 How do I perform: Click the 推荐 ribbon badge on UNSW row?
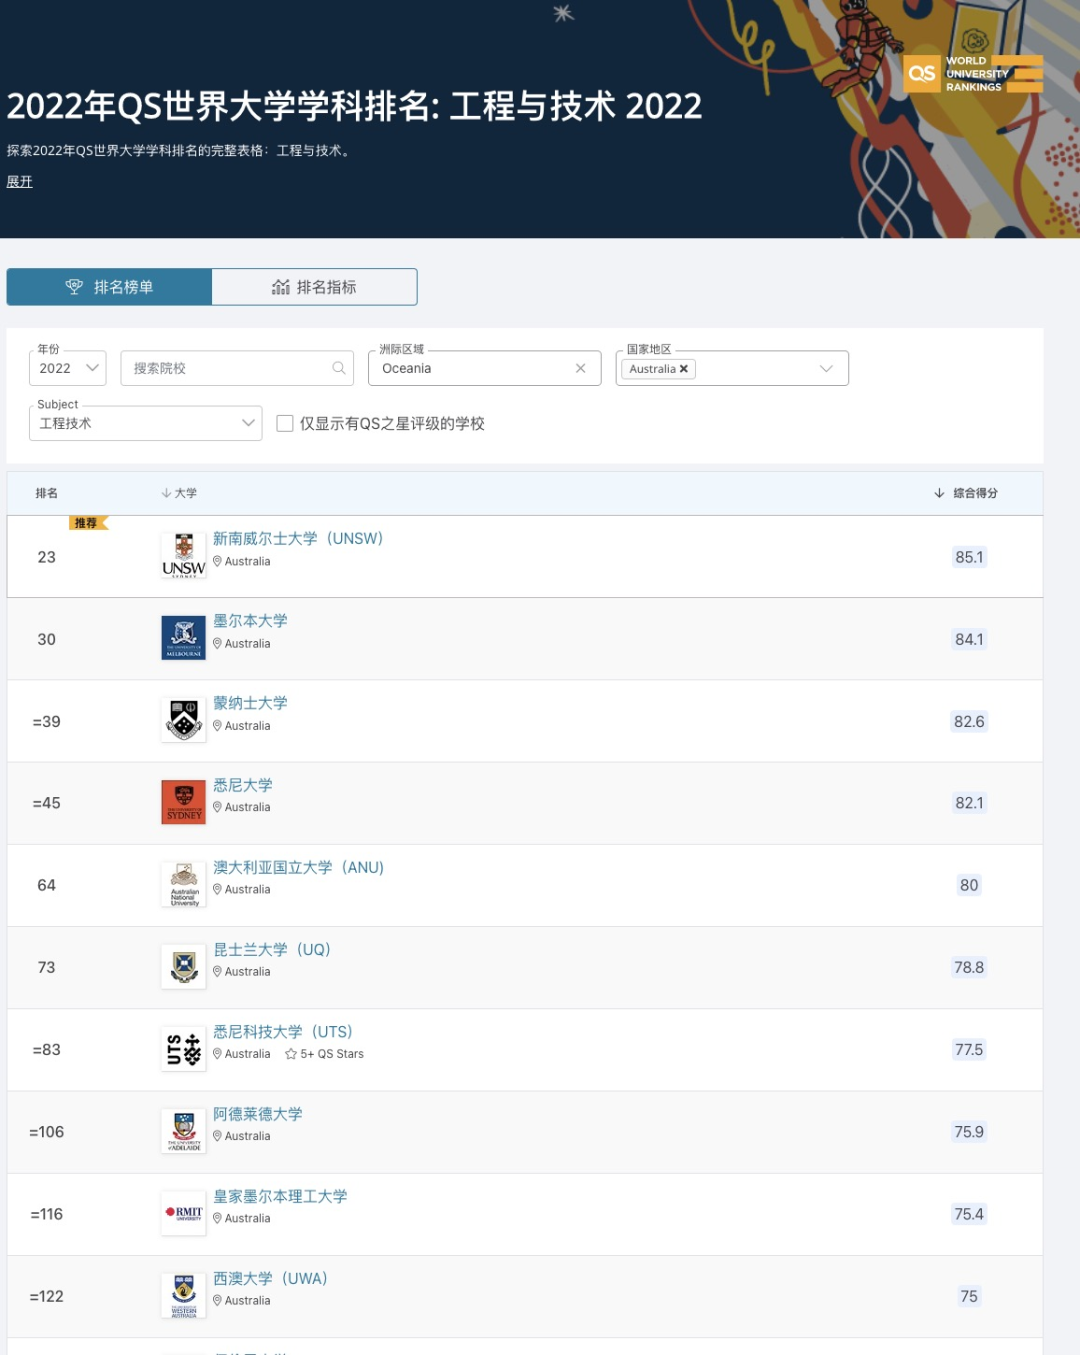(x=88, y=523)
